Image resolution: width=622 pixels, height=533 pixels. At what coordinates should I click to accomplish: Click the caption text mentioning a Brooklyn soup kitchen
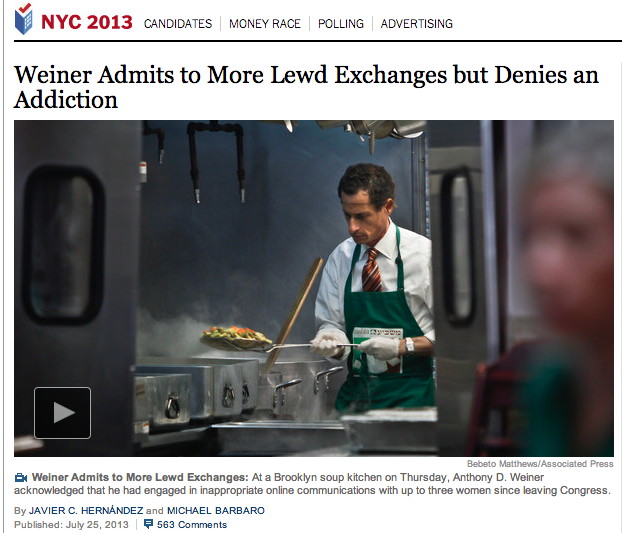pyautogui.click(x=311, y=484)
